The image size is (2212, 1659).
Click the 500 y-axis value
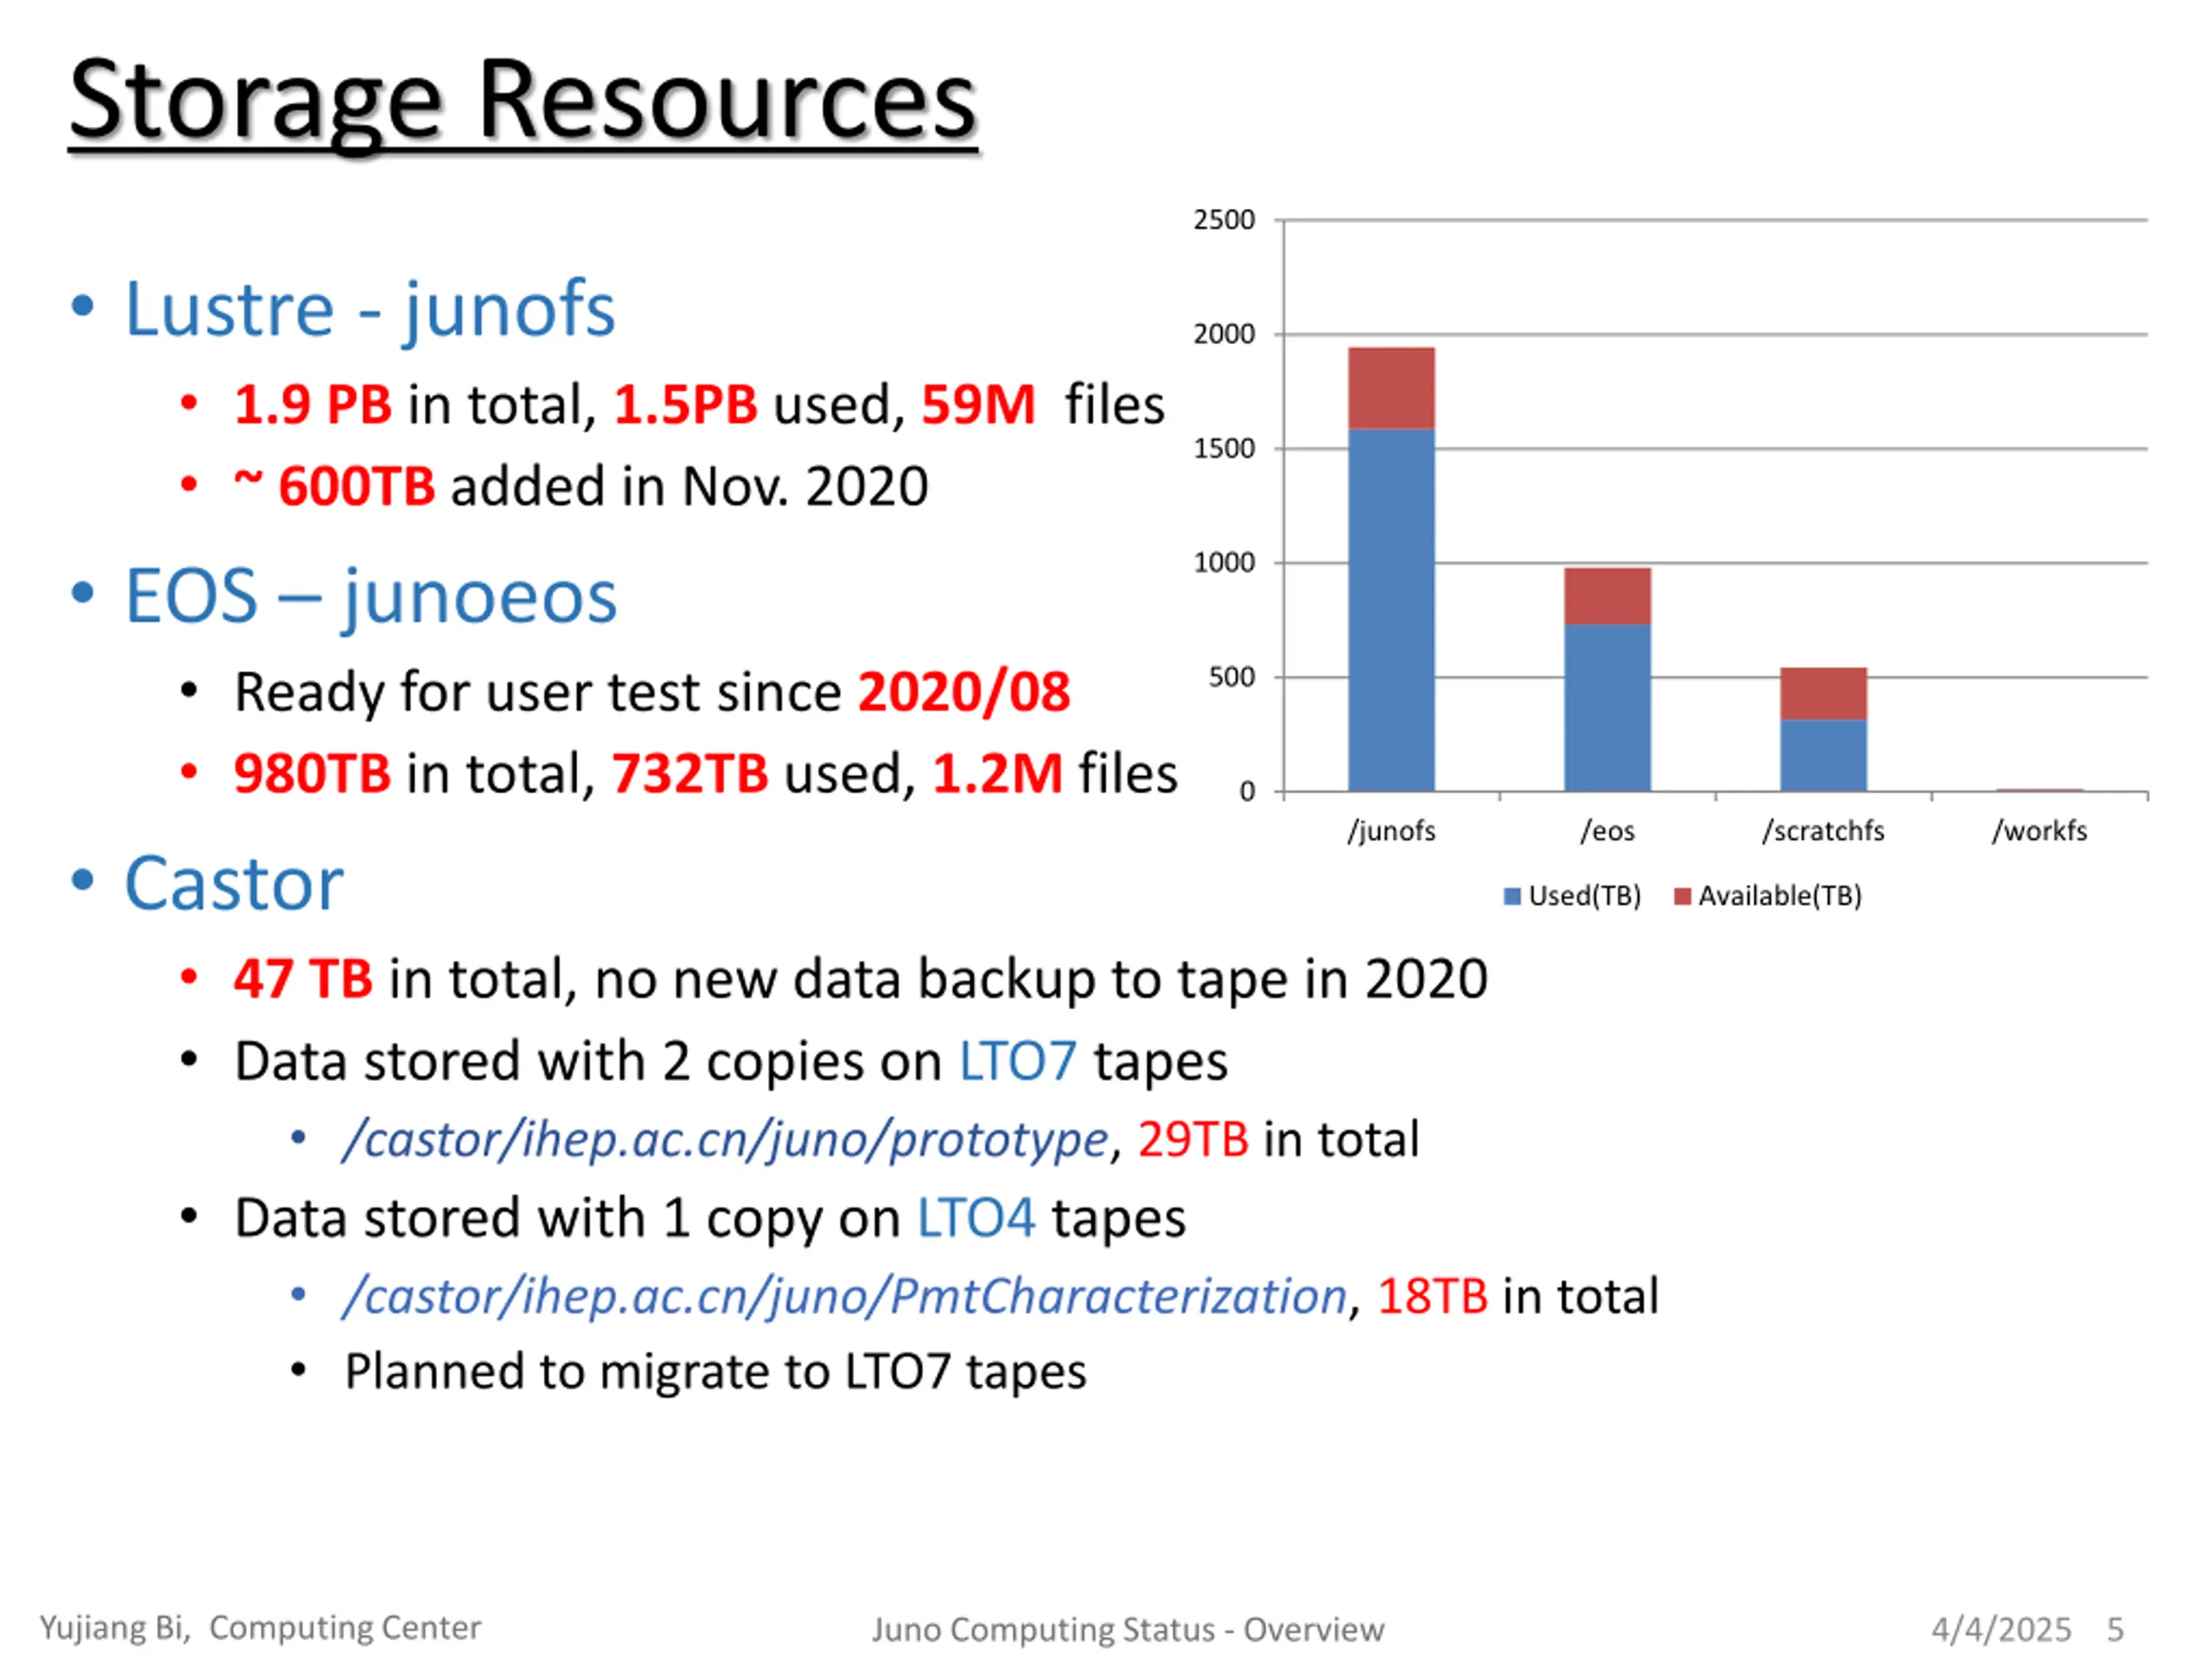(1232, 678)
